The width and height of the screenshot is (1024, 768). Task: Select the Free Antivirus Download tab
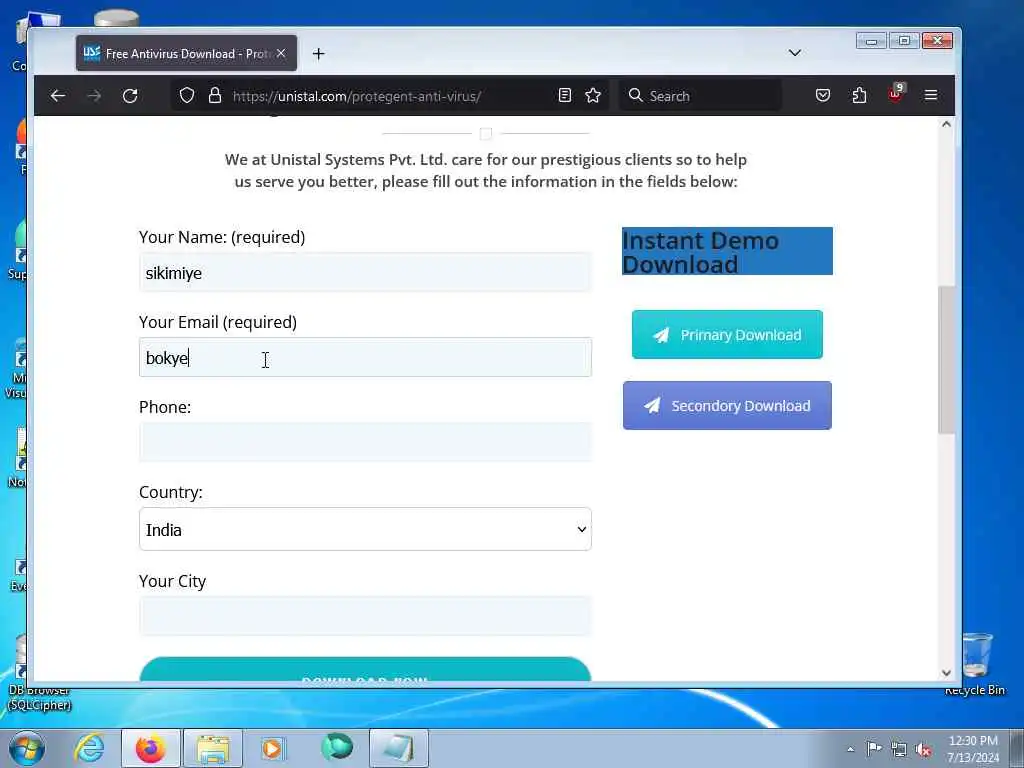pyautogui.click(x=187, y=54)
